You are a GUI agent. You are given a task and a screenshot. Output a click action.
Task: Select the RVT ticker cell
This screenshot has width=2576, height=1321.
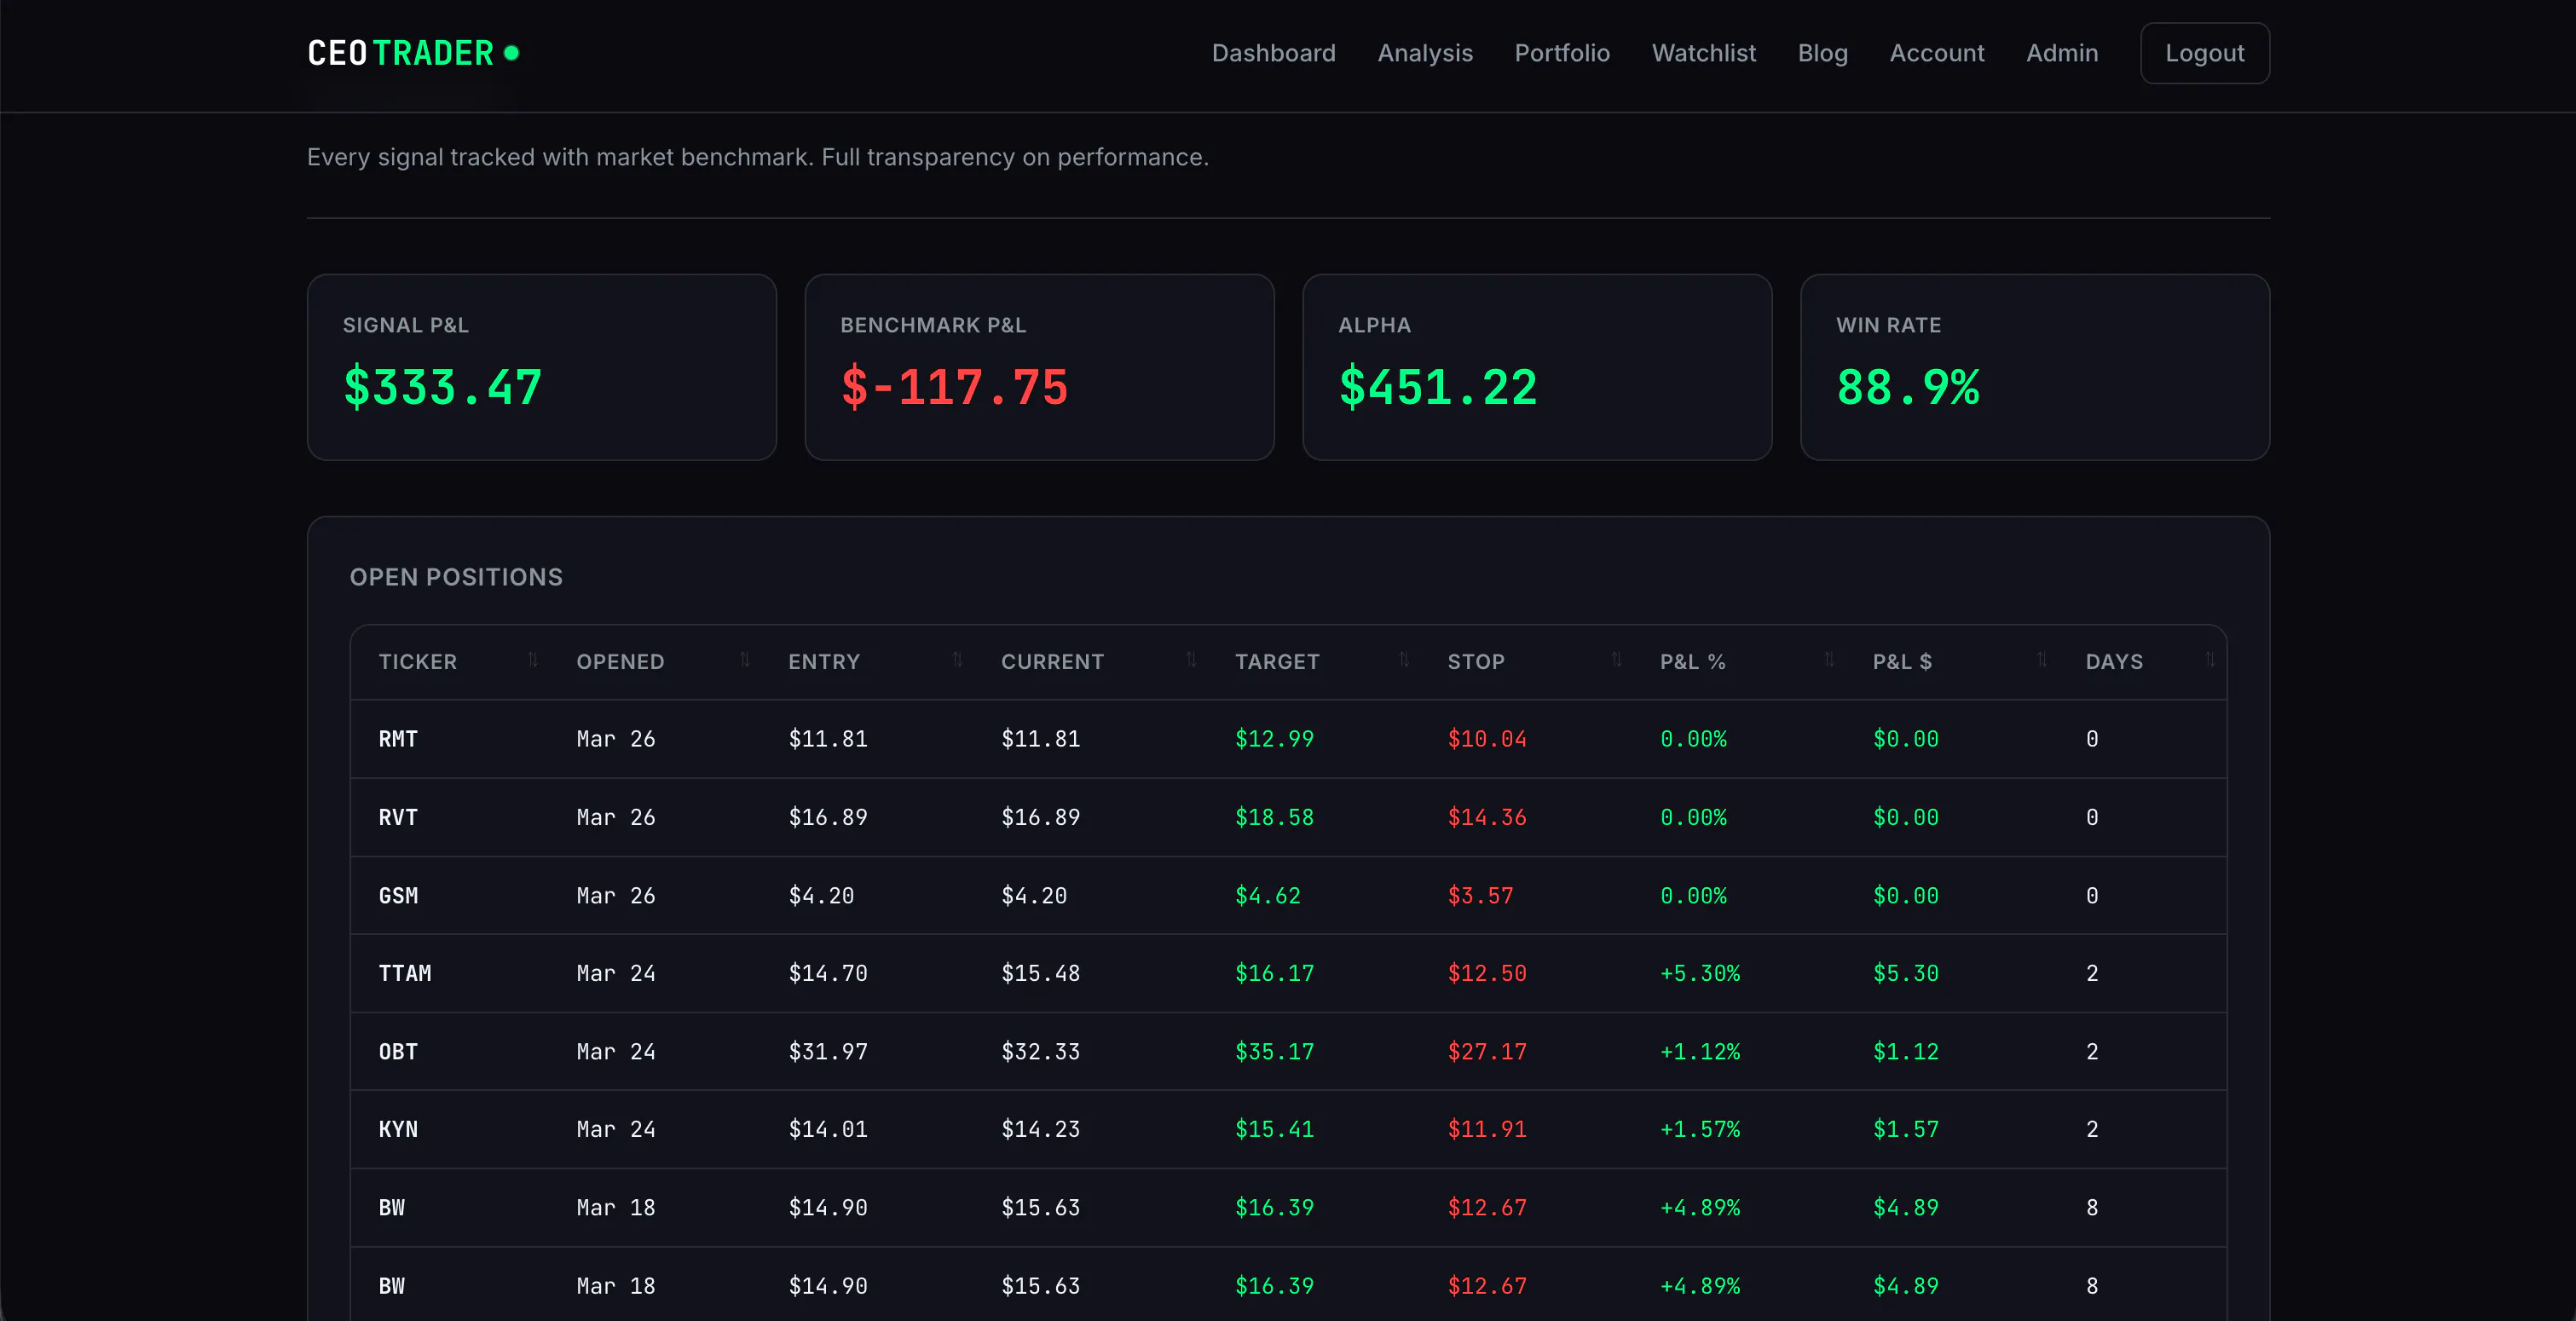[398, 817]
